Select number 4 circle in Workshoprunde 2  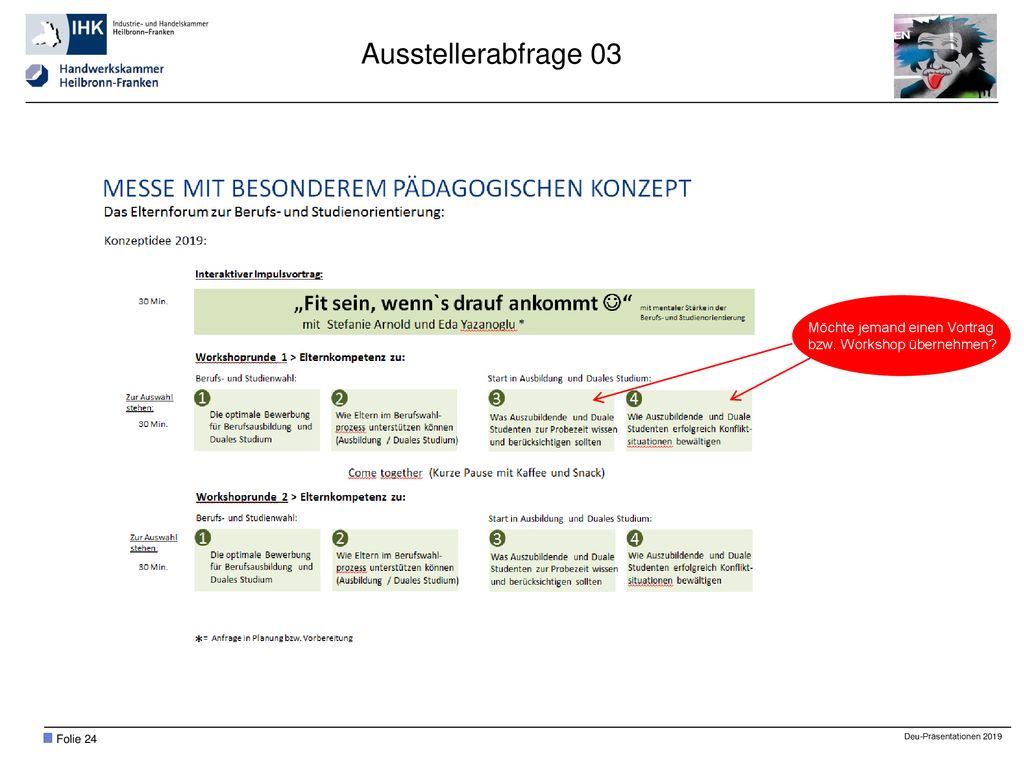click(x=635, y=538)
